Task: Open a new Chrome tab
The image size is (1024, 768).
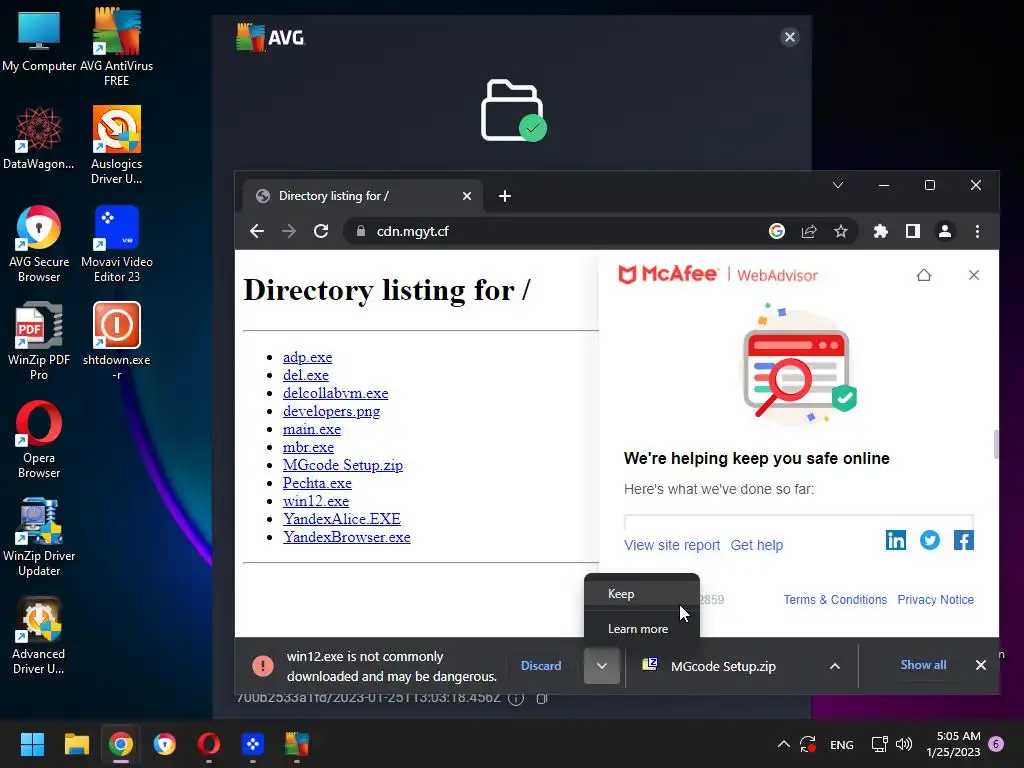Action: [504, 196]
